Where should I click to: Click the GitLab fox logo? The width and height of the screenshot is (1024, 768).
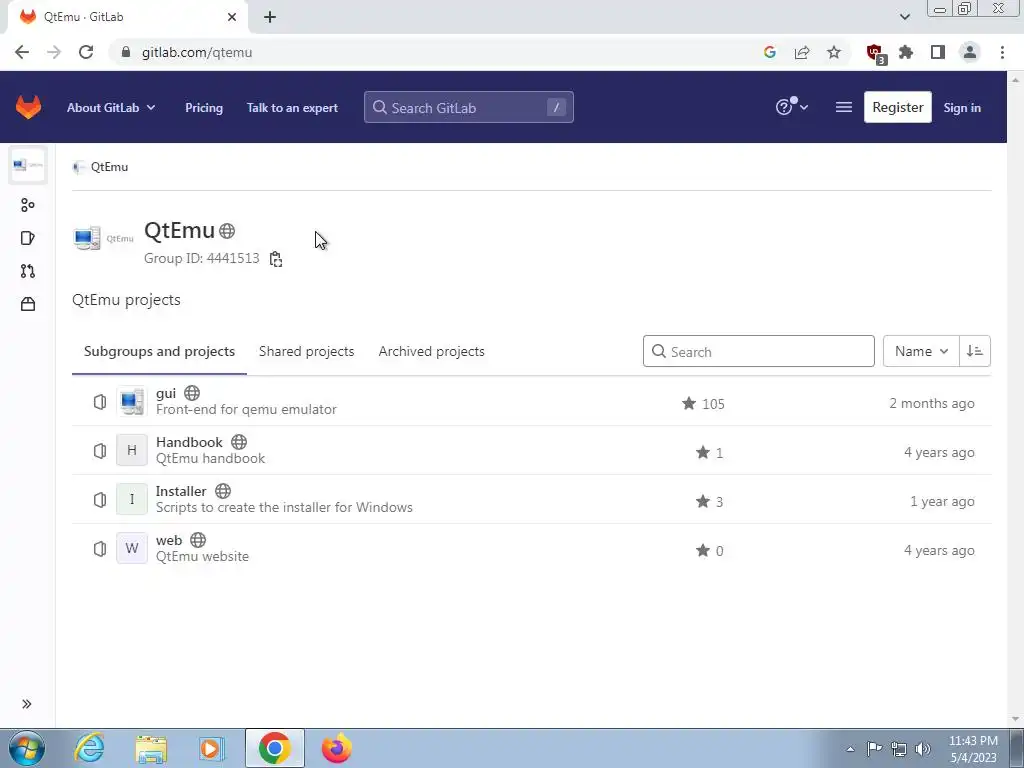point(28,107)
